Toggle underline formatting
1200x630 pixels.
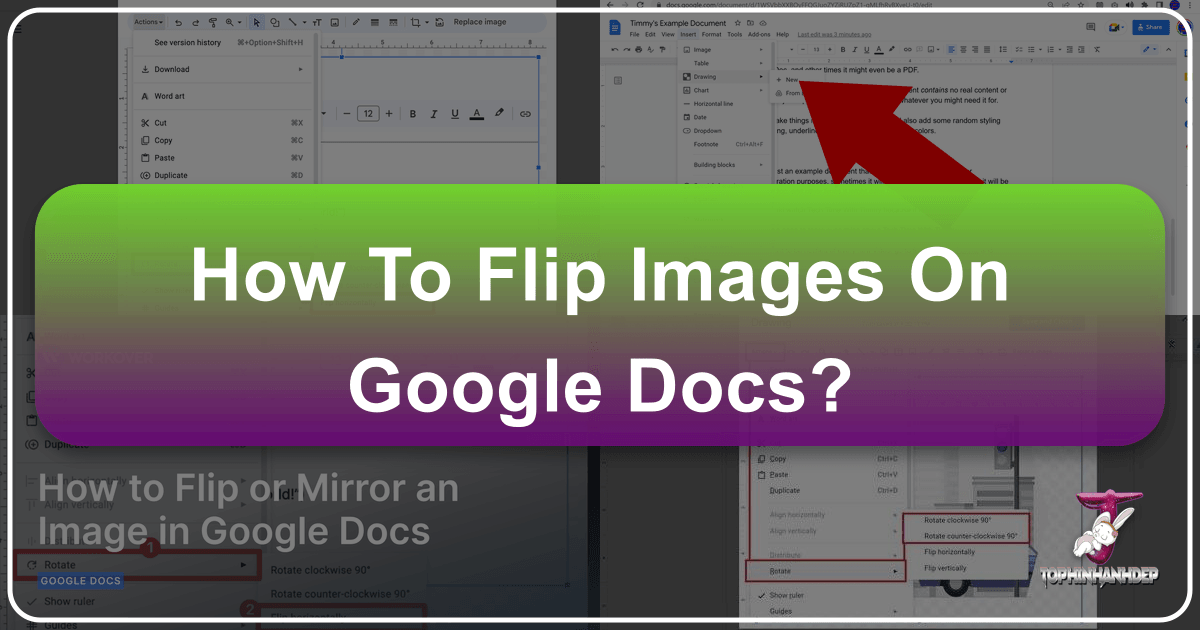tap(454, 113)
